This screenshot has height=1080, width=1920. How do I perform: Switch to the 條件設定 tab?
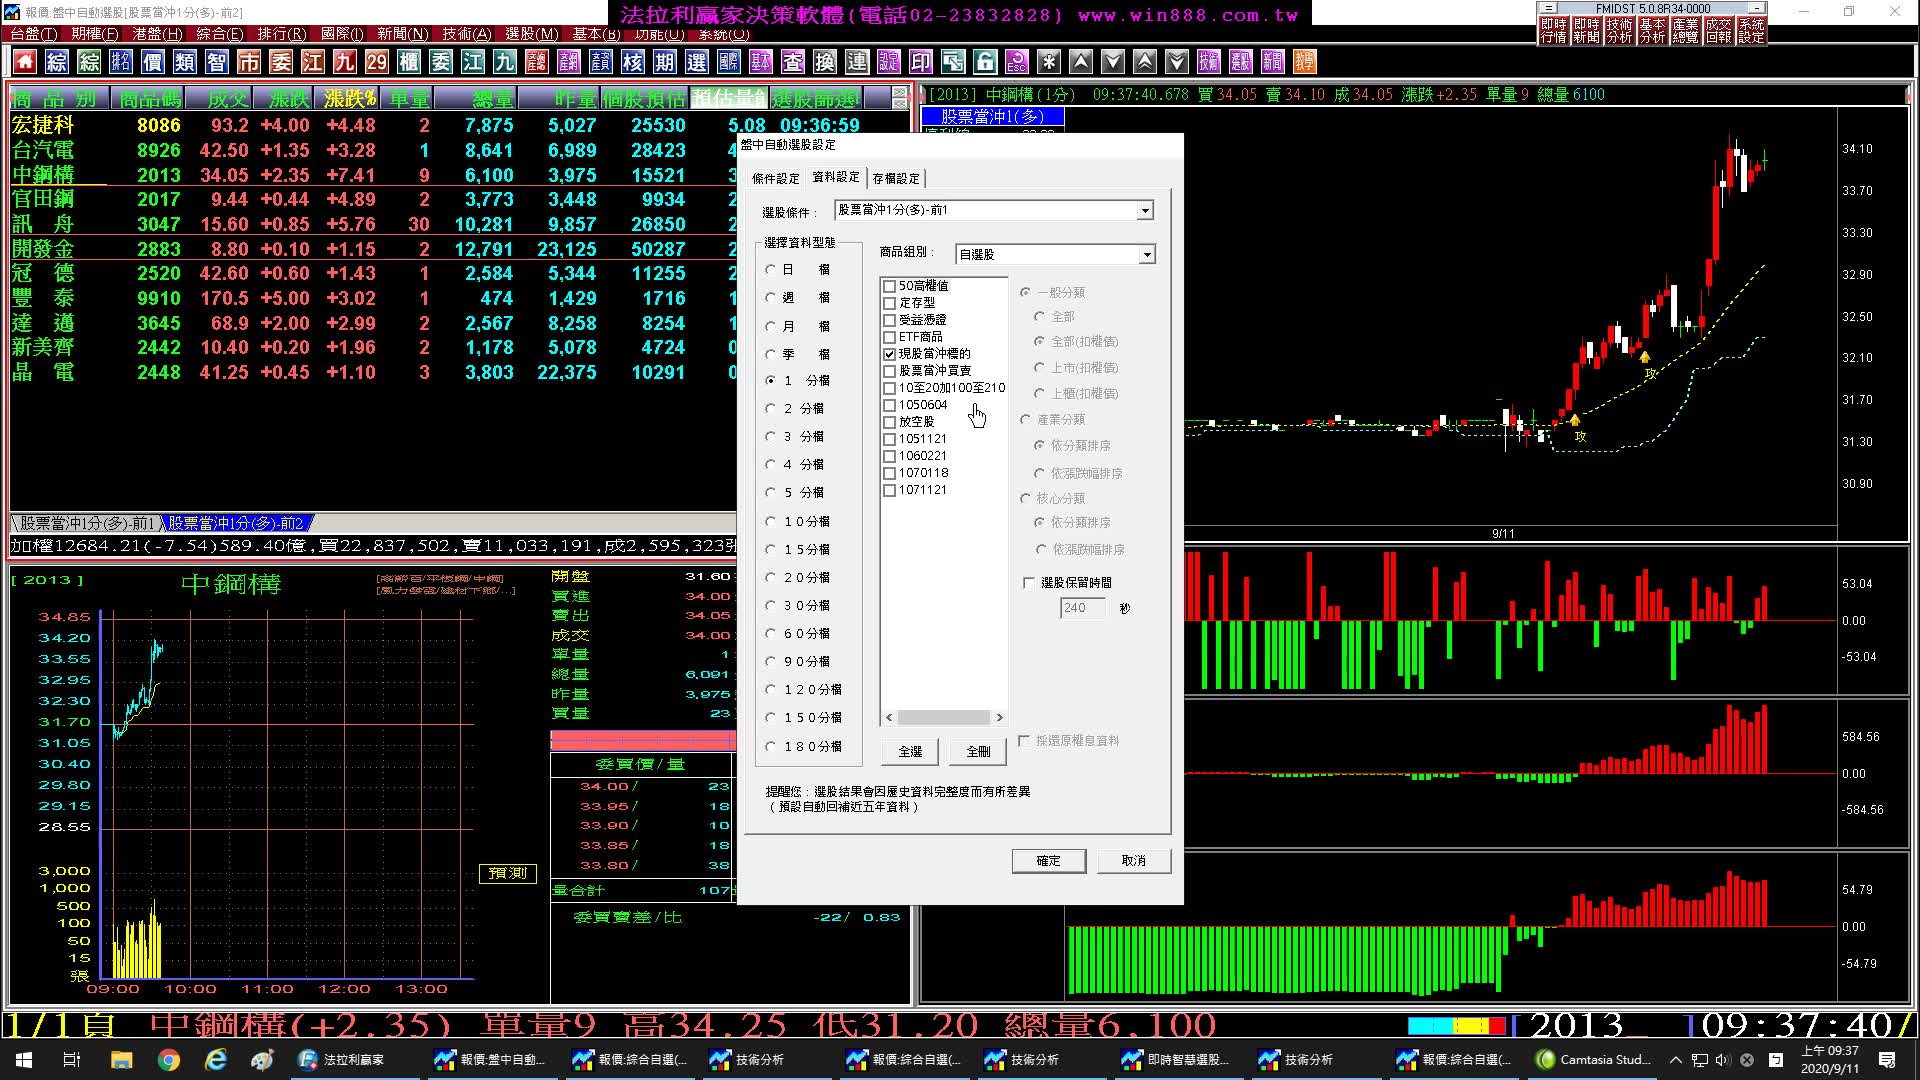(776, 178)
